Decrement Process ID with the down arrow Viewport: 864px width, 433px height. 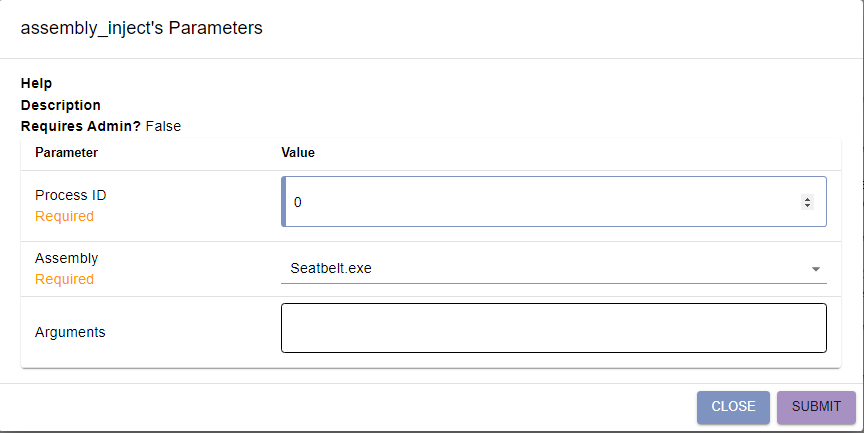point(807,205)
